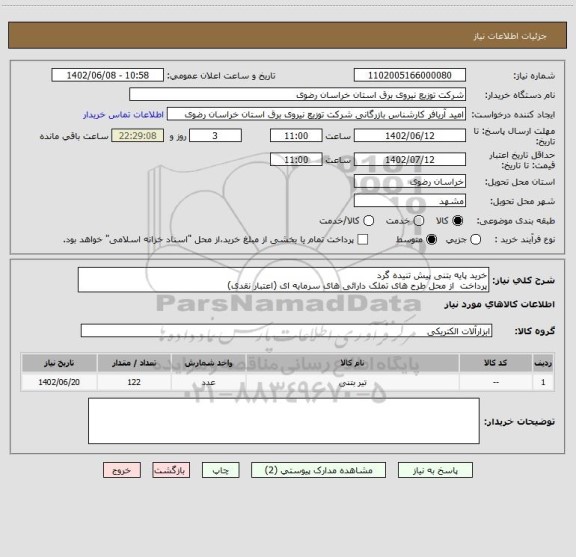Select the خدمت radio button

tap(419, 221)
